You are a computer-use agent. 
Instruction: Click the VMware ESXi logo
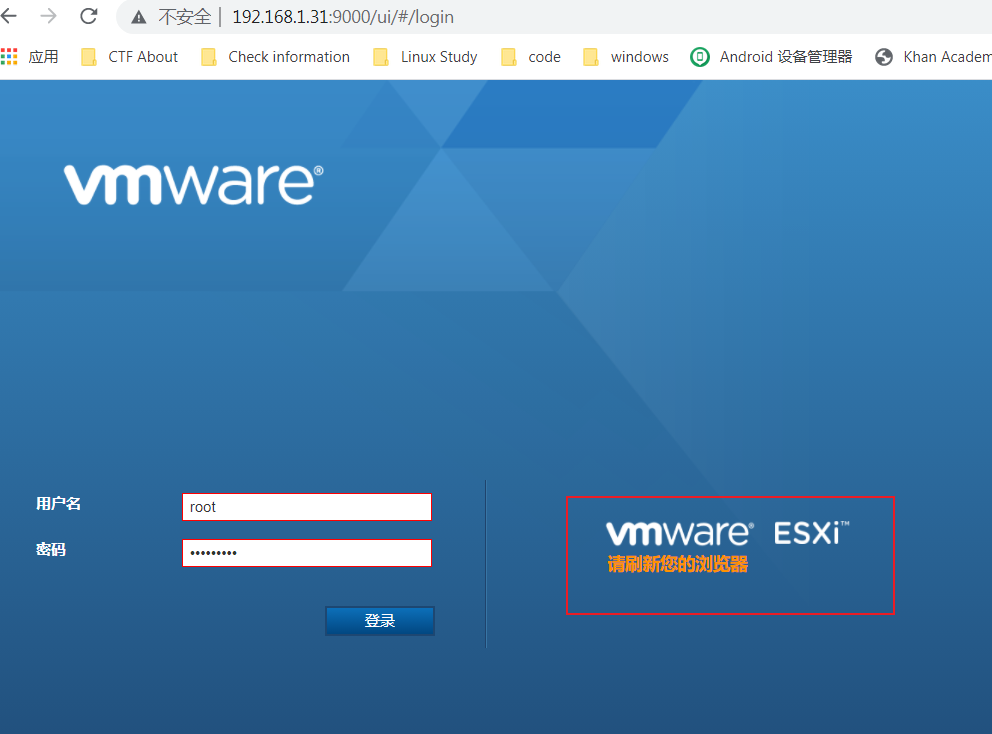click(728, 533)
